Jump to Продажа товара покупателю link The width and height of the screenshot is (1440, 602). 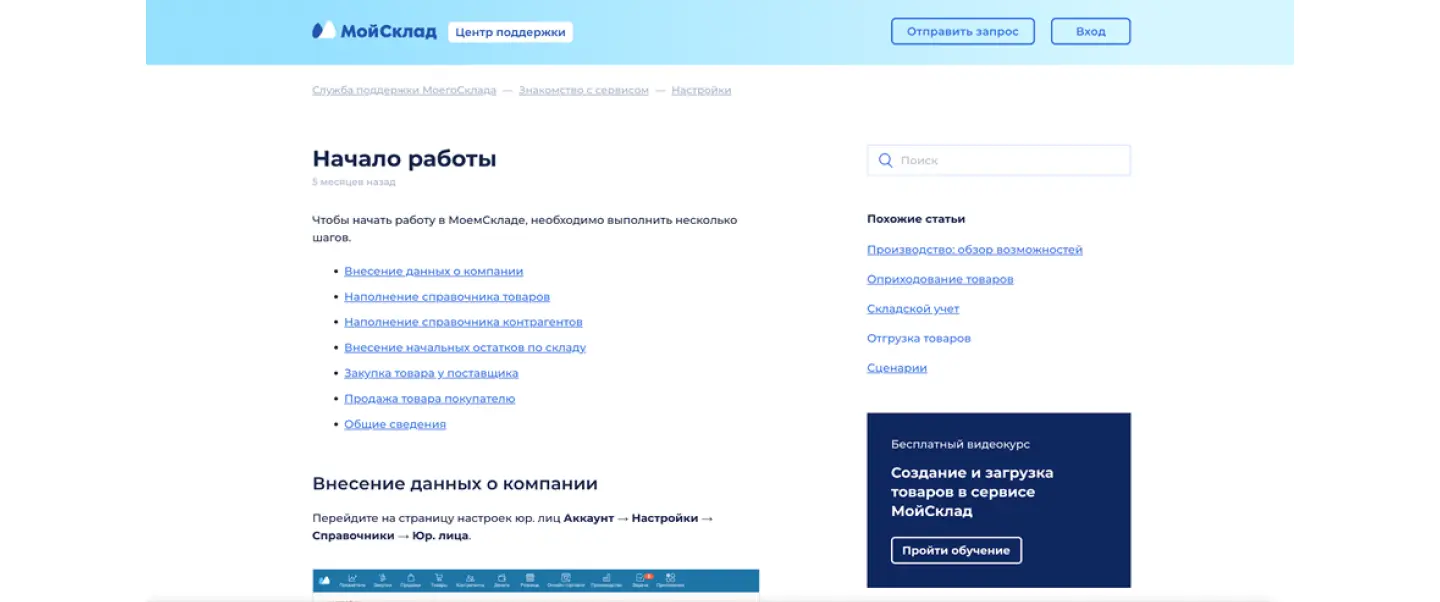[429, 398]
